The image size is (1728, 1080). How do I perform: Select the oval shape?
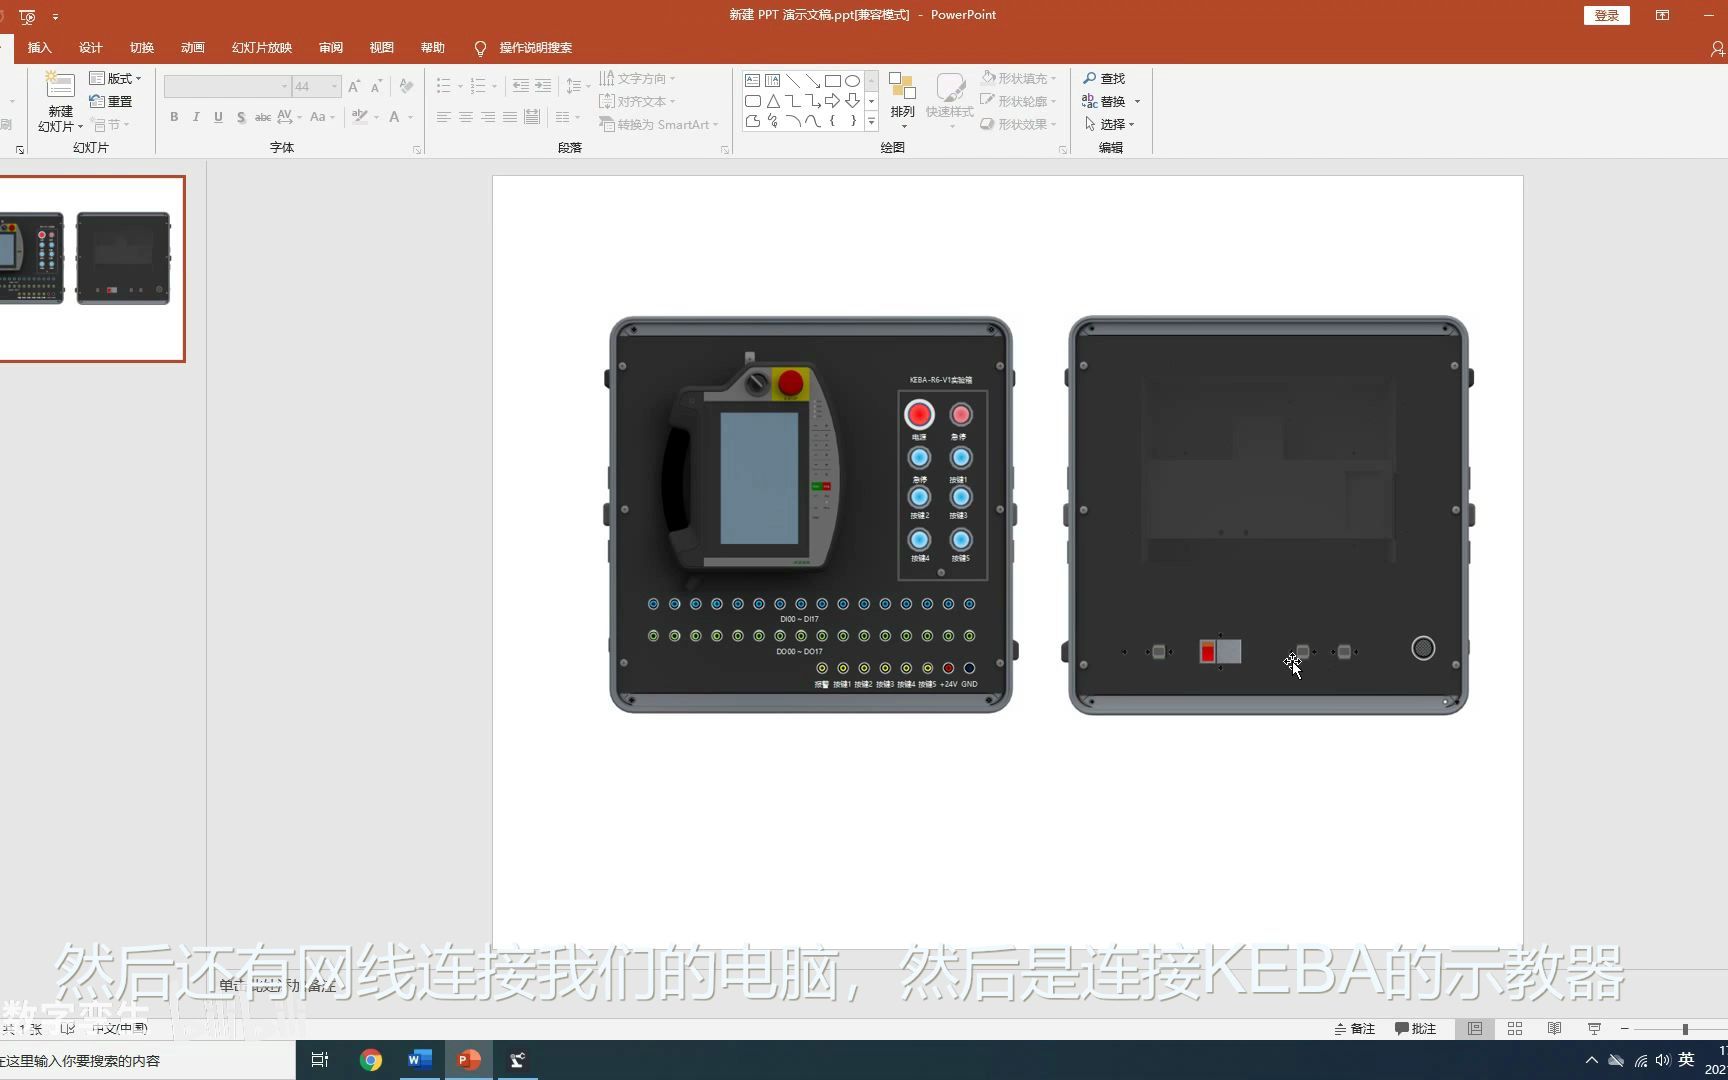click(852, 80)
